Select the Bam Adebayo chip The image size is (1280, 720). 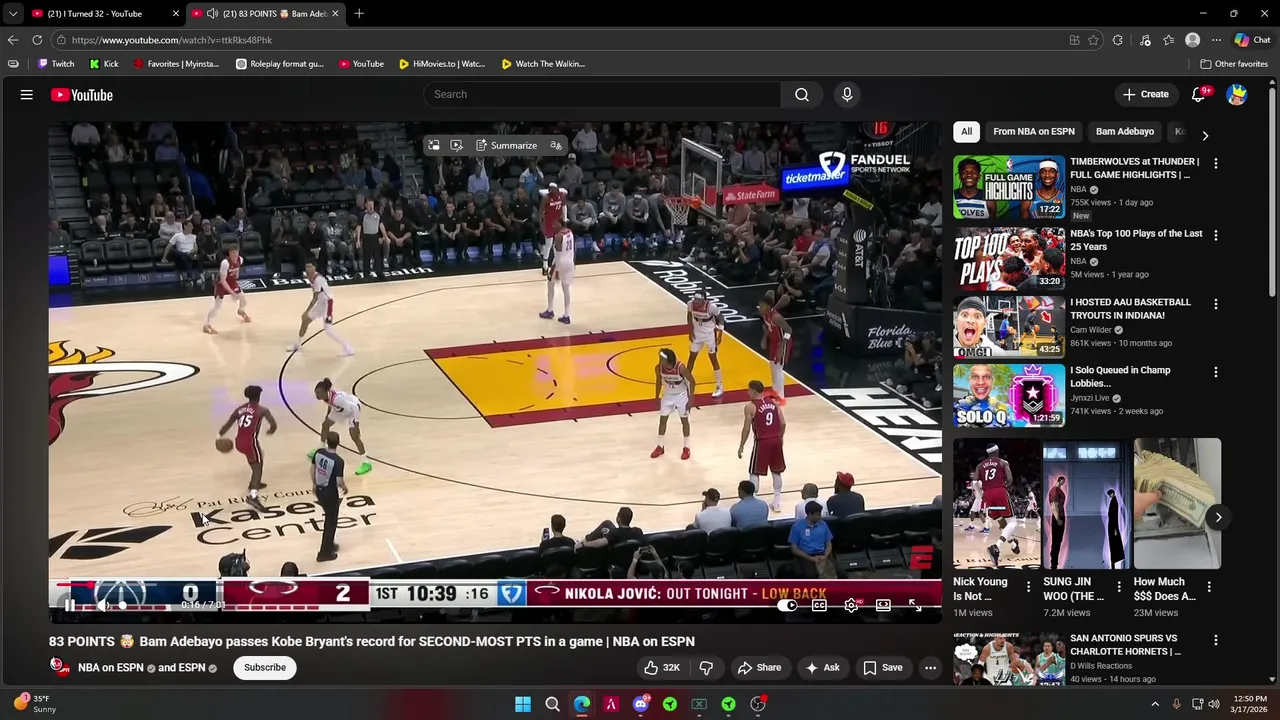click(x=1124, y=131)
